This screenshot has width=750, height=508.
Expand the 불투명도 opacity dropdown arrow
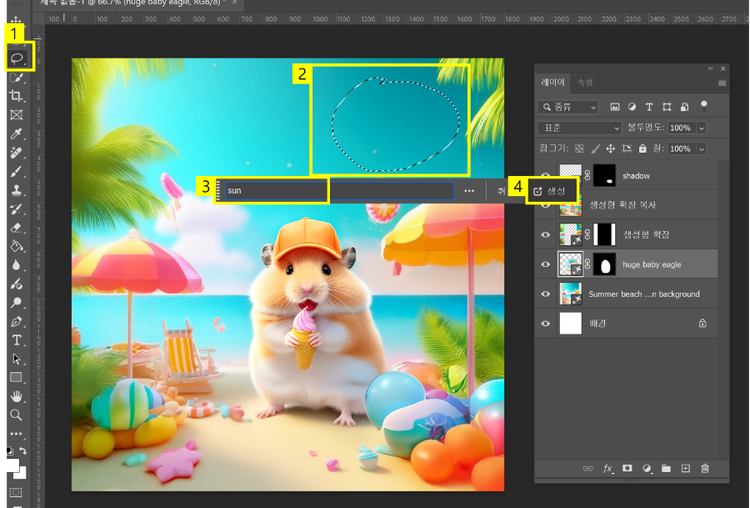tap(701, 128)
